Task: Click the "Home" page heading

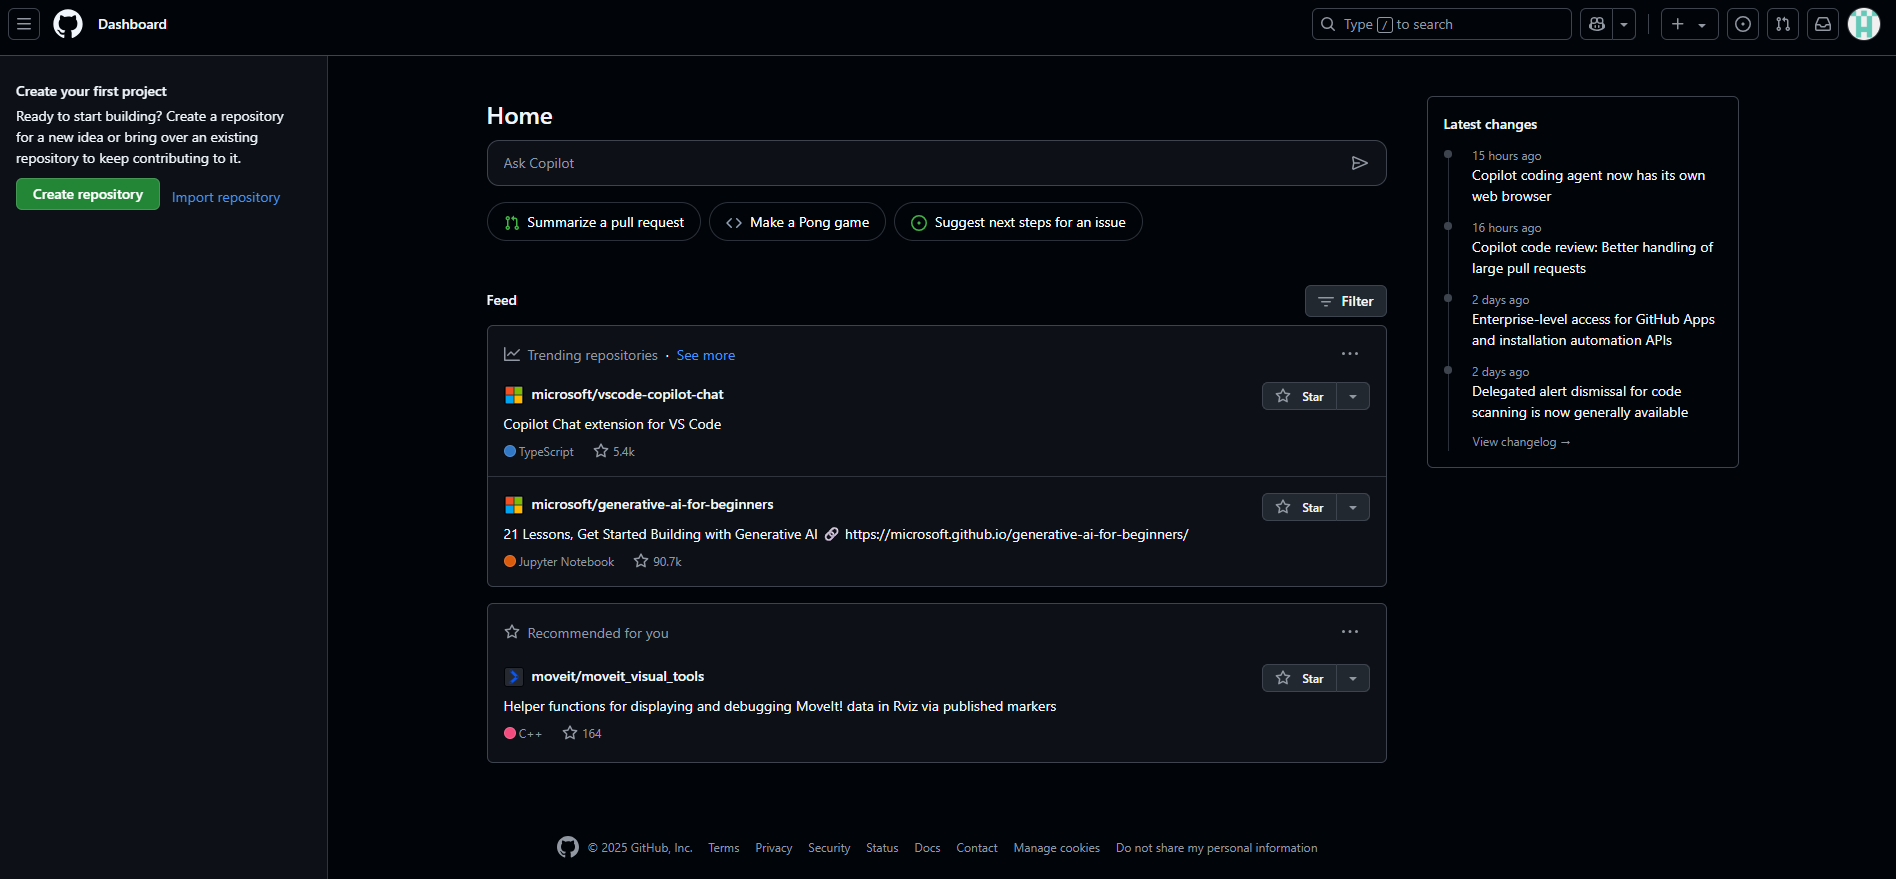Action: [520, 116]
